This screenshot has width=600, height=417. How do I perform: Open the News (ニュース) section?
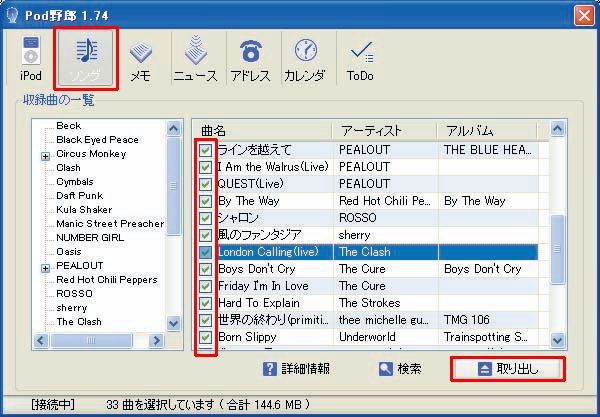[x=196, y=58]
